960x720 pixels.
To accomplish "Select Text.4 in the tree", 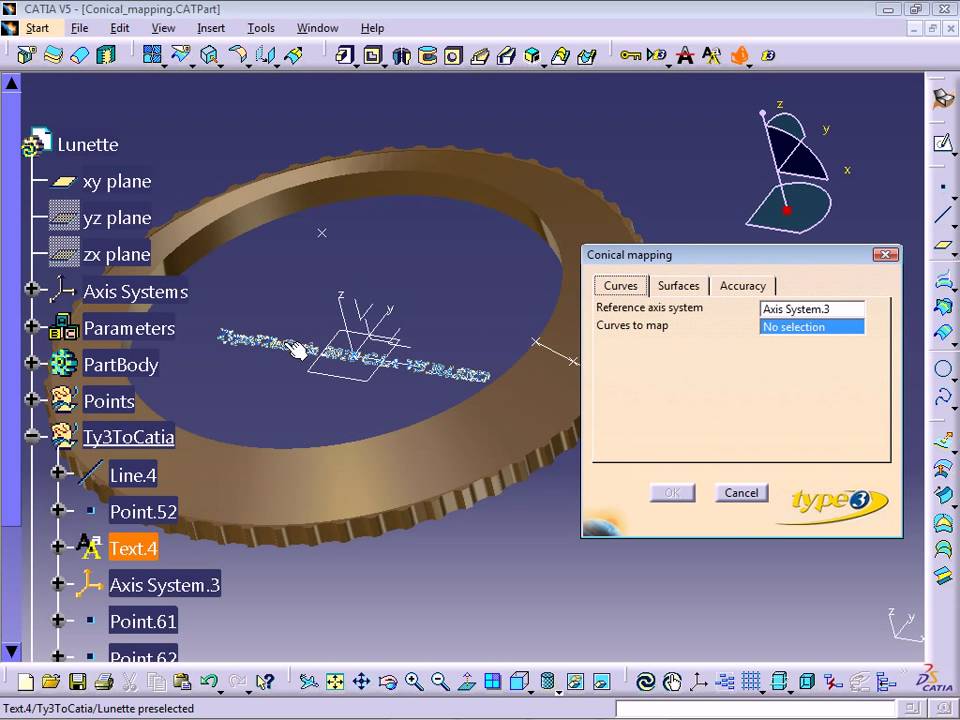I will pos(133,548).
